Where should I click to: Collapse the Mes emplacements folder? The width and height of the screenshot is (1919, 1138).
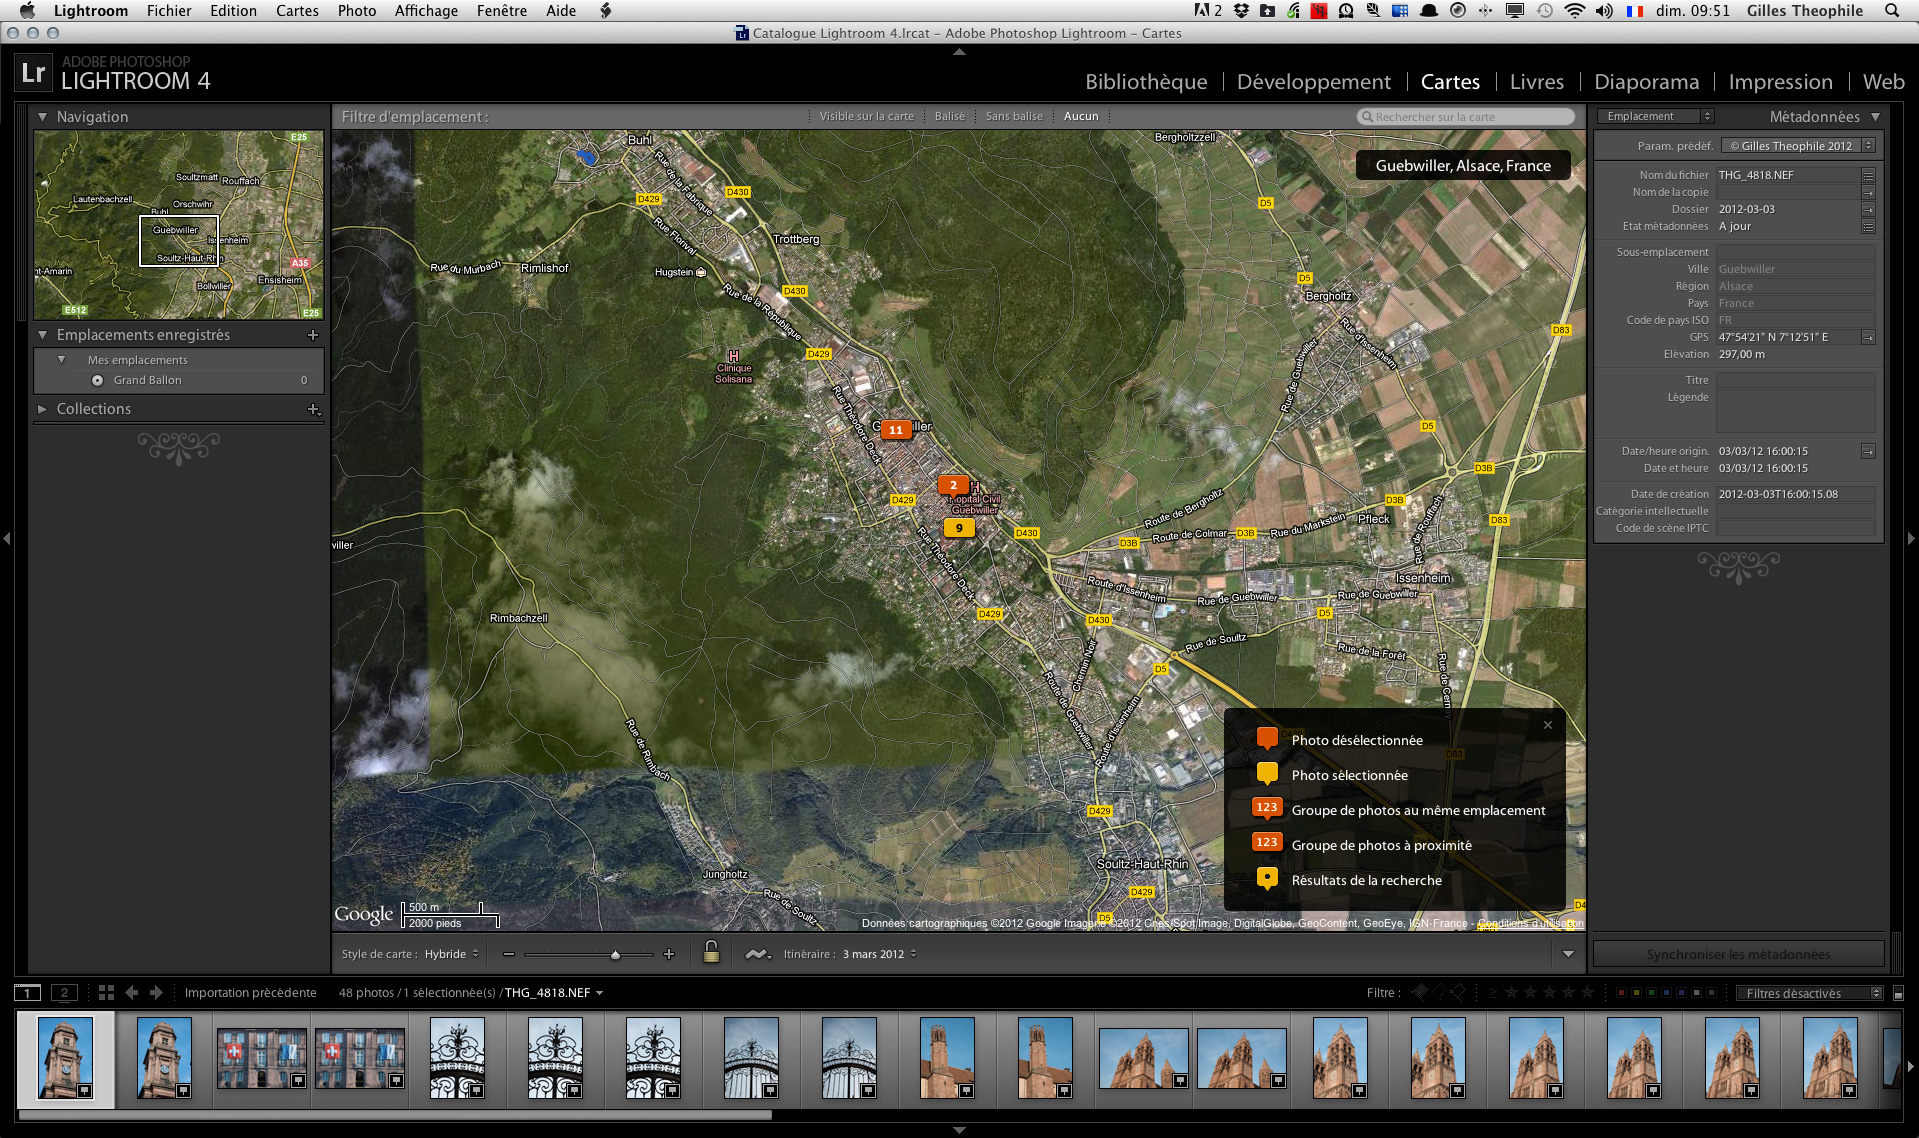click(x=62, y=360)
